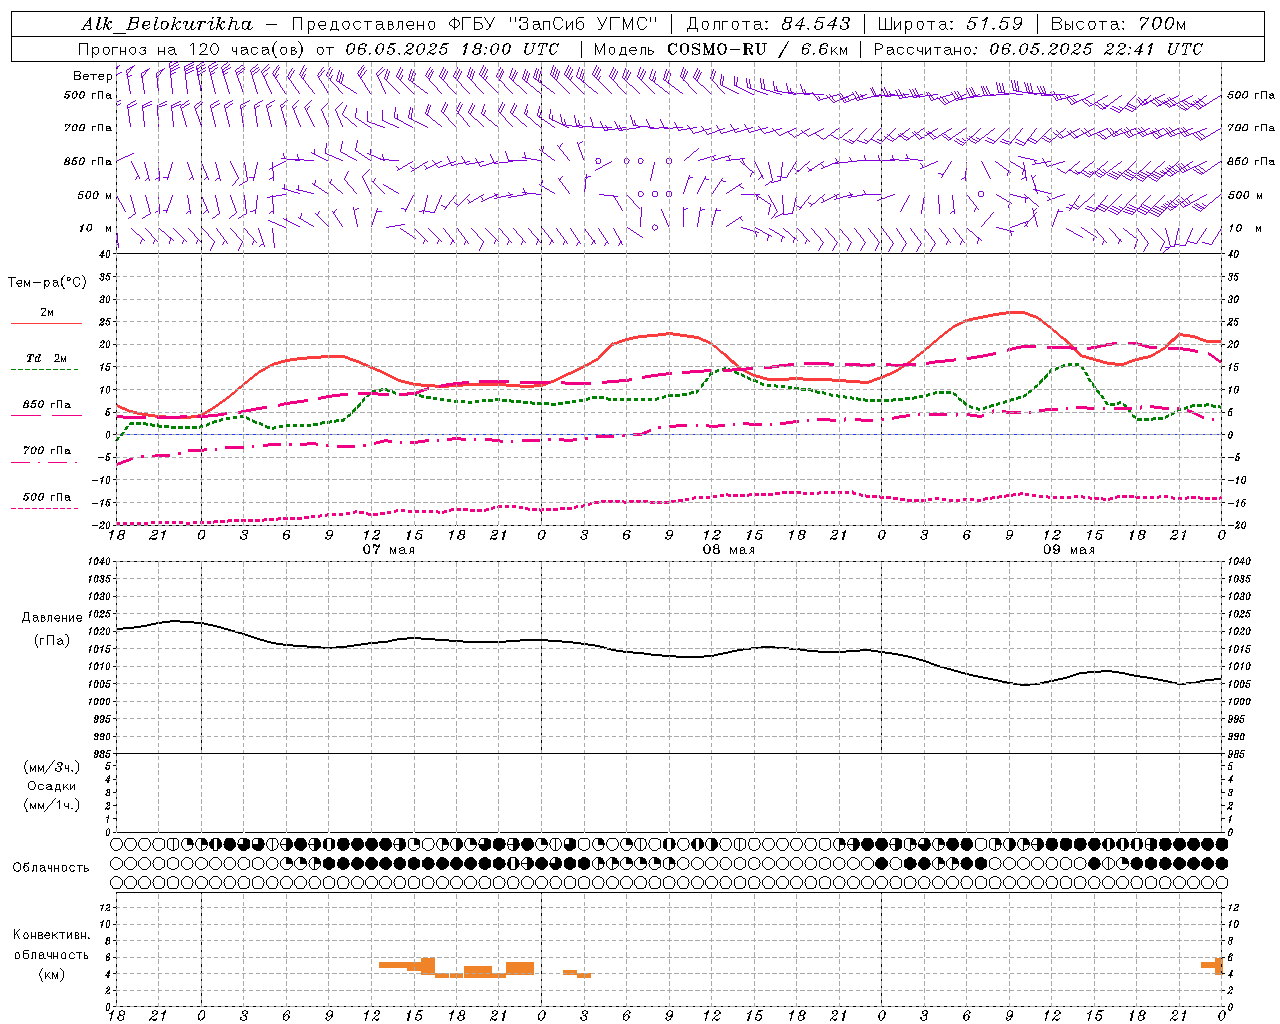Click the 'Конвективн.' convective cloud label
This screenshot has height=1024, width=1280.
pos(52,935)
